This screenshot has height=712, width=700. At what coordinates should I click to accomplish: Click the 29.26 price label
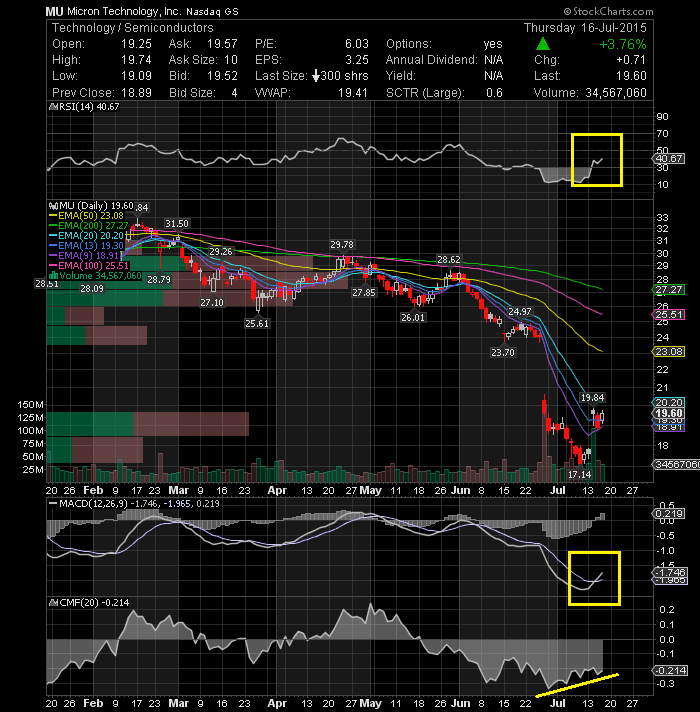point(221,252)
